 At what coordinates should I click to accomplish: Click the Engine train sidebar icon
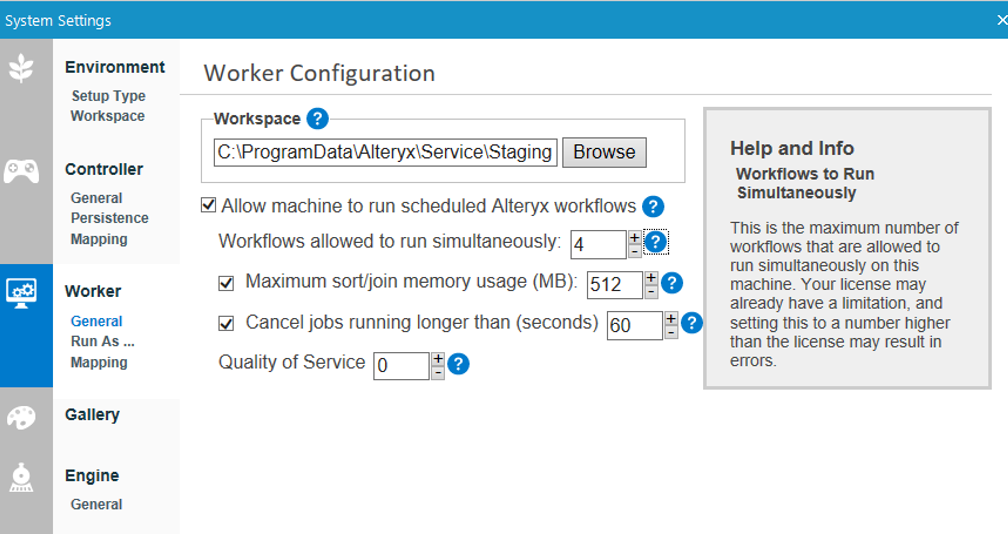[21, 478]
